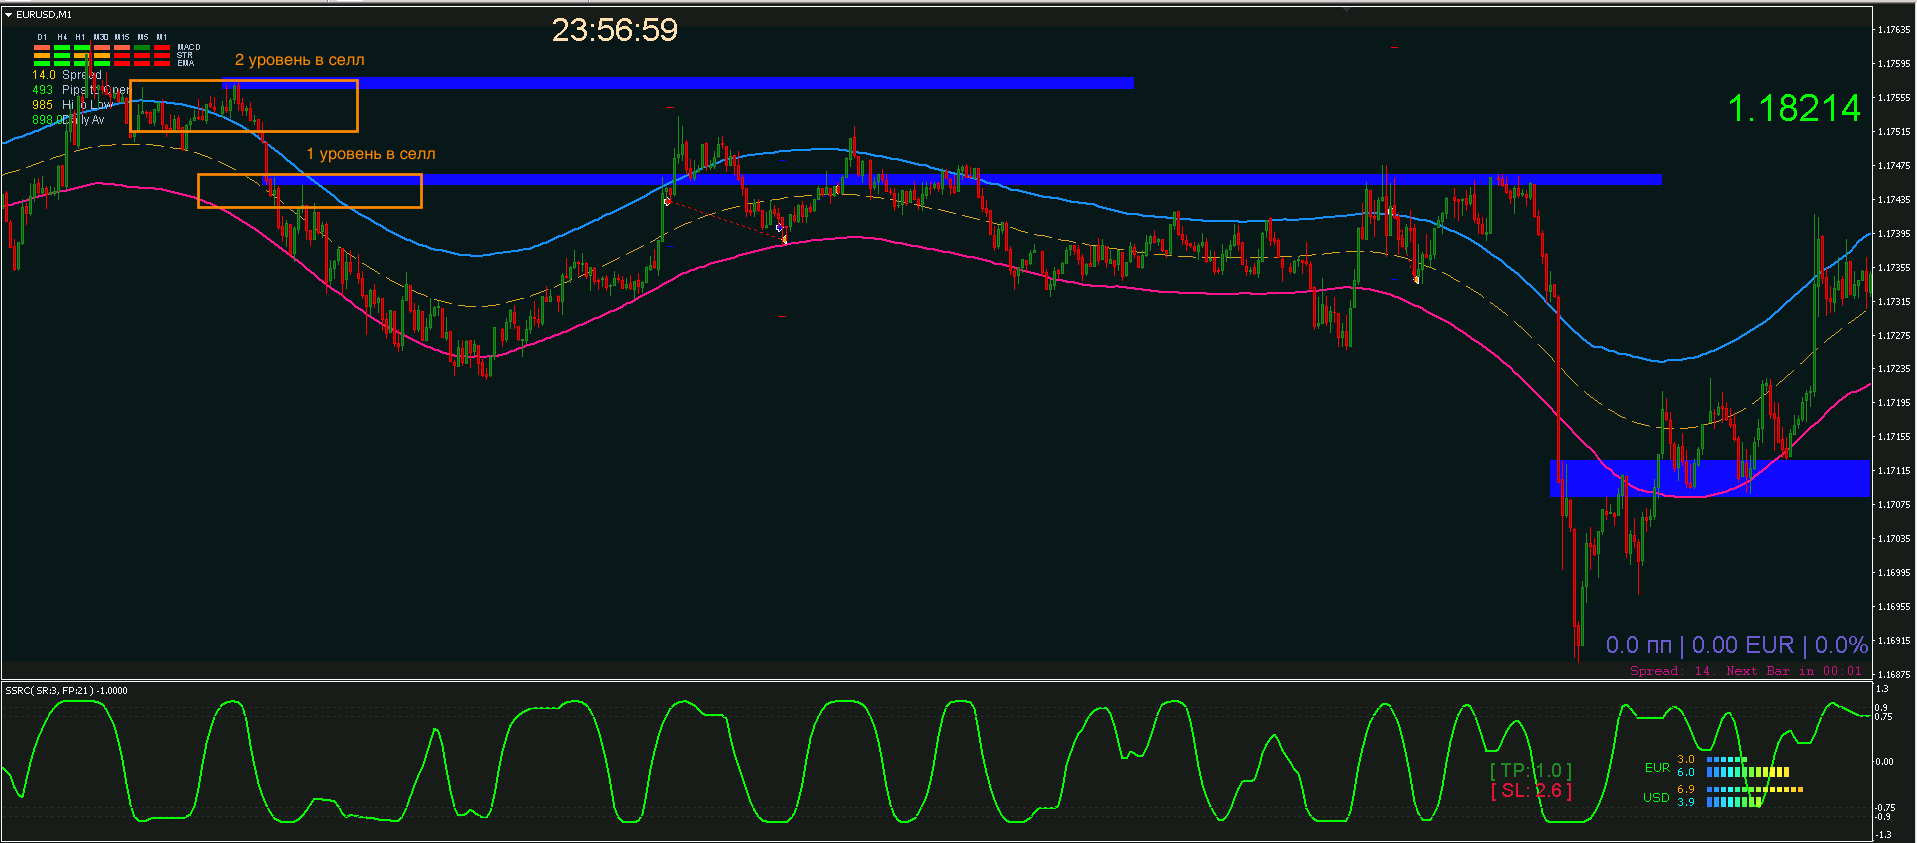1917x843 pixels.
Task: Click the 1.17115 value on price scale
Action: [x=1893, y=471]
